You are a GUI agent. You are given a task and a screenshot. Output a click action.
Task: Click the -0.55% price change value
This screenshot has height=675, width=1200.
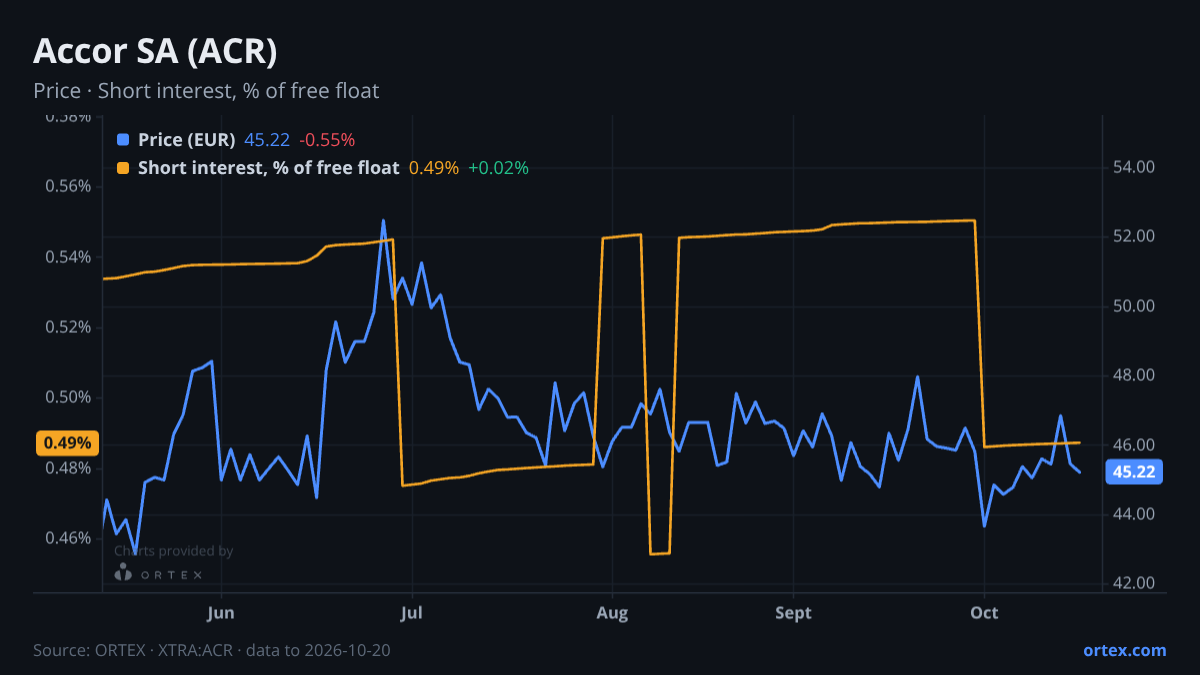(327, 140)
